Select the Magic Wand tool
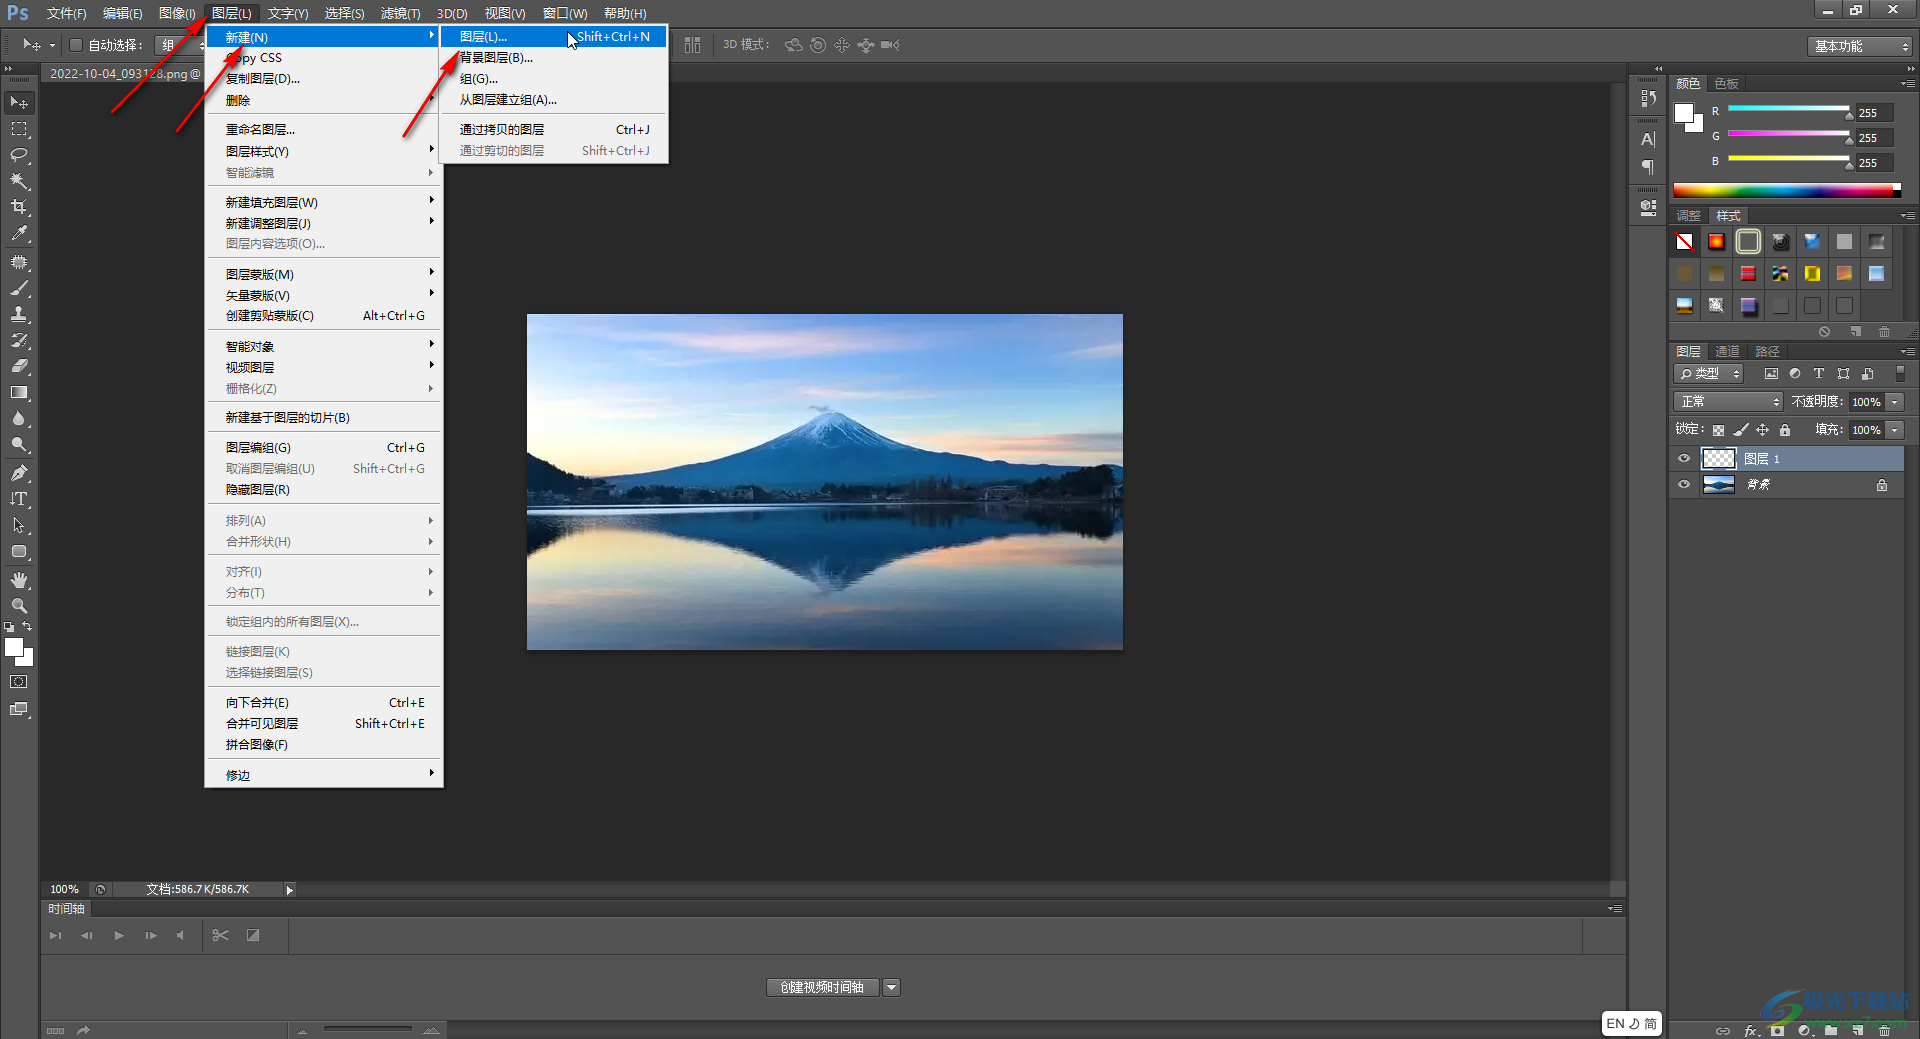The image size is (1920, 1039). tap(19, 181)
